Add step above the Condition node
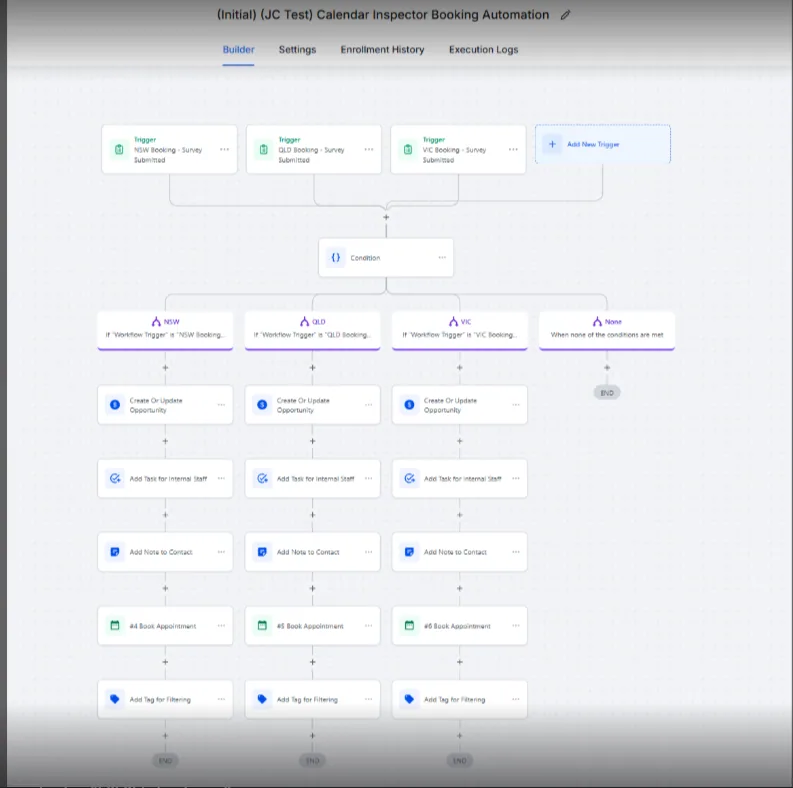Screen dimensions: 793x788 point(386,217)
